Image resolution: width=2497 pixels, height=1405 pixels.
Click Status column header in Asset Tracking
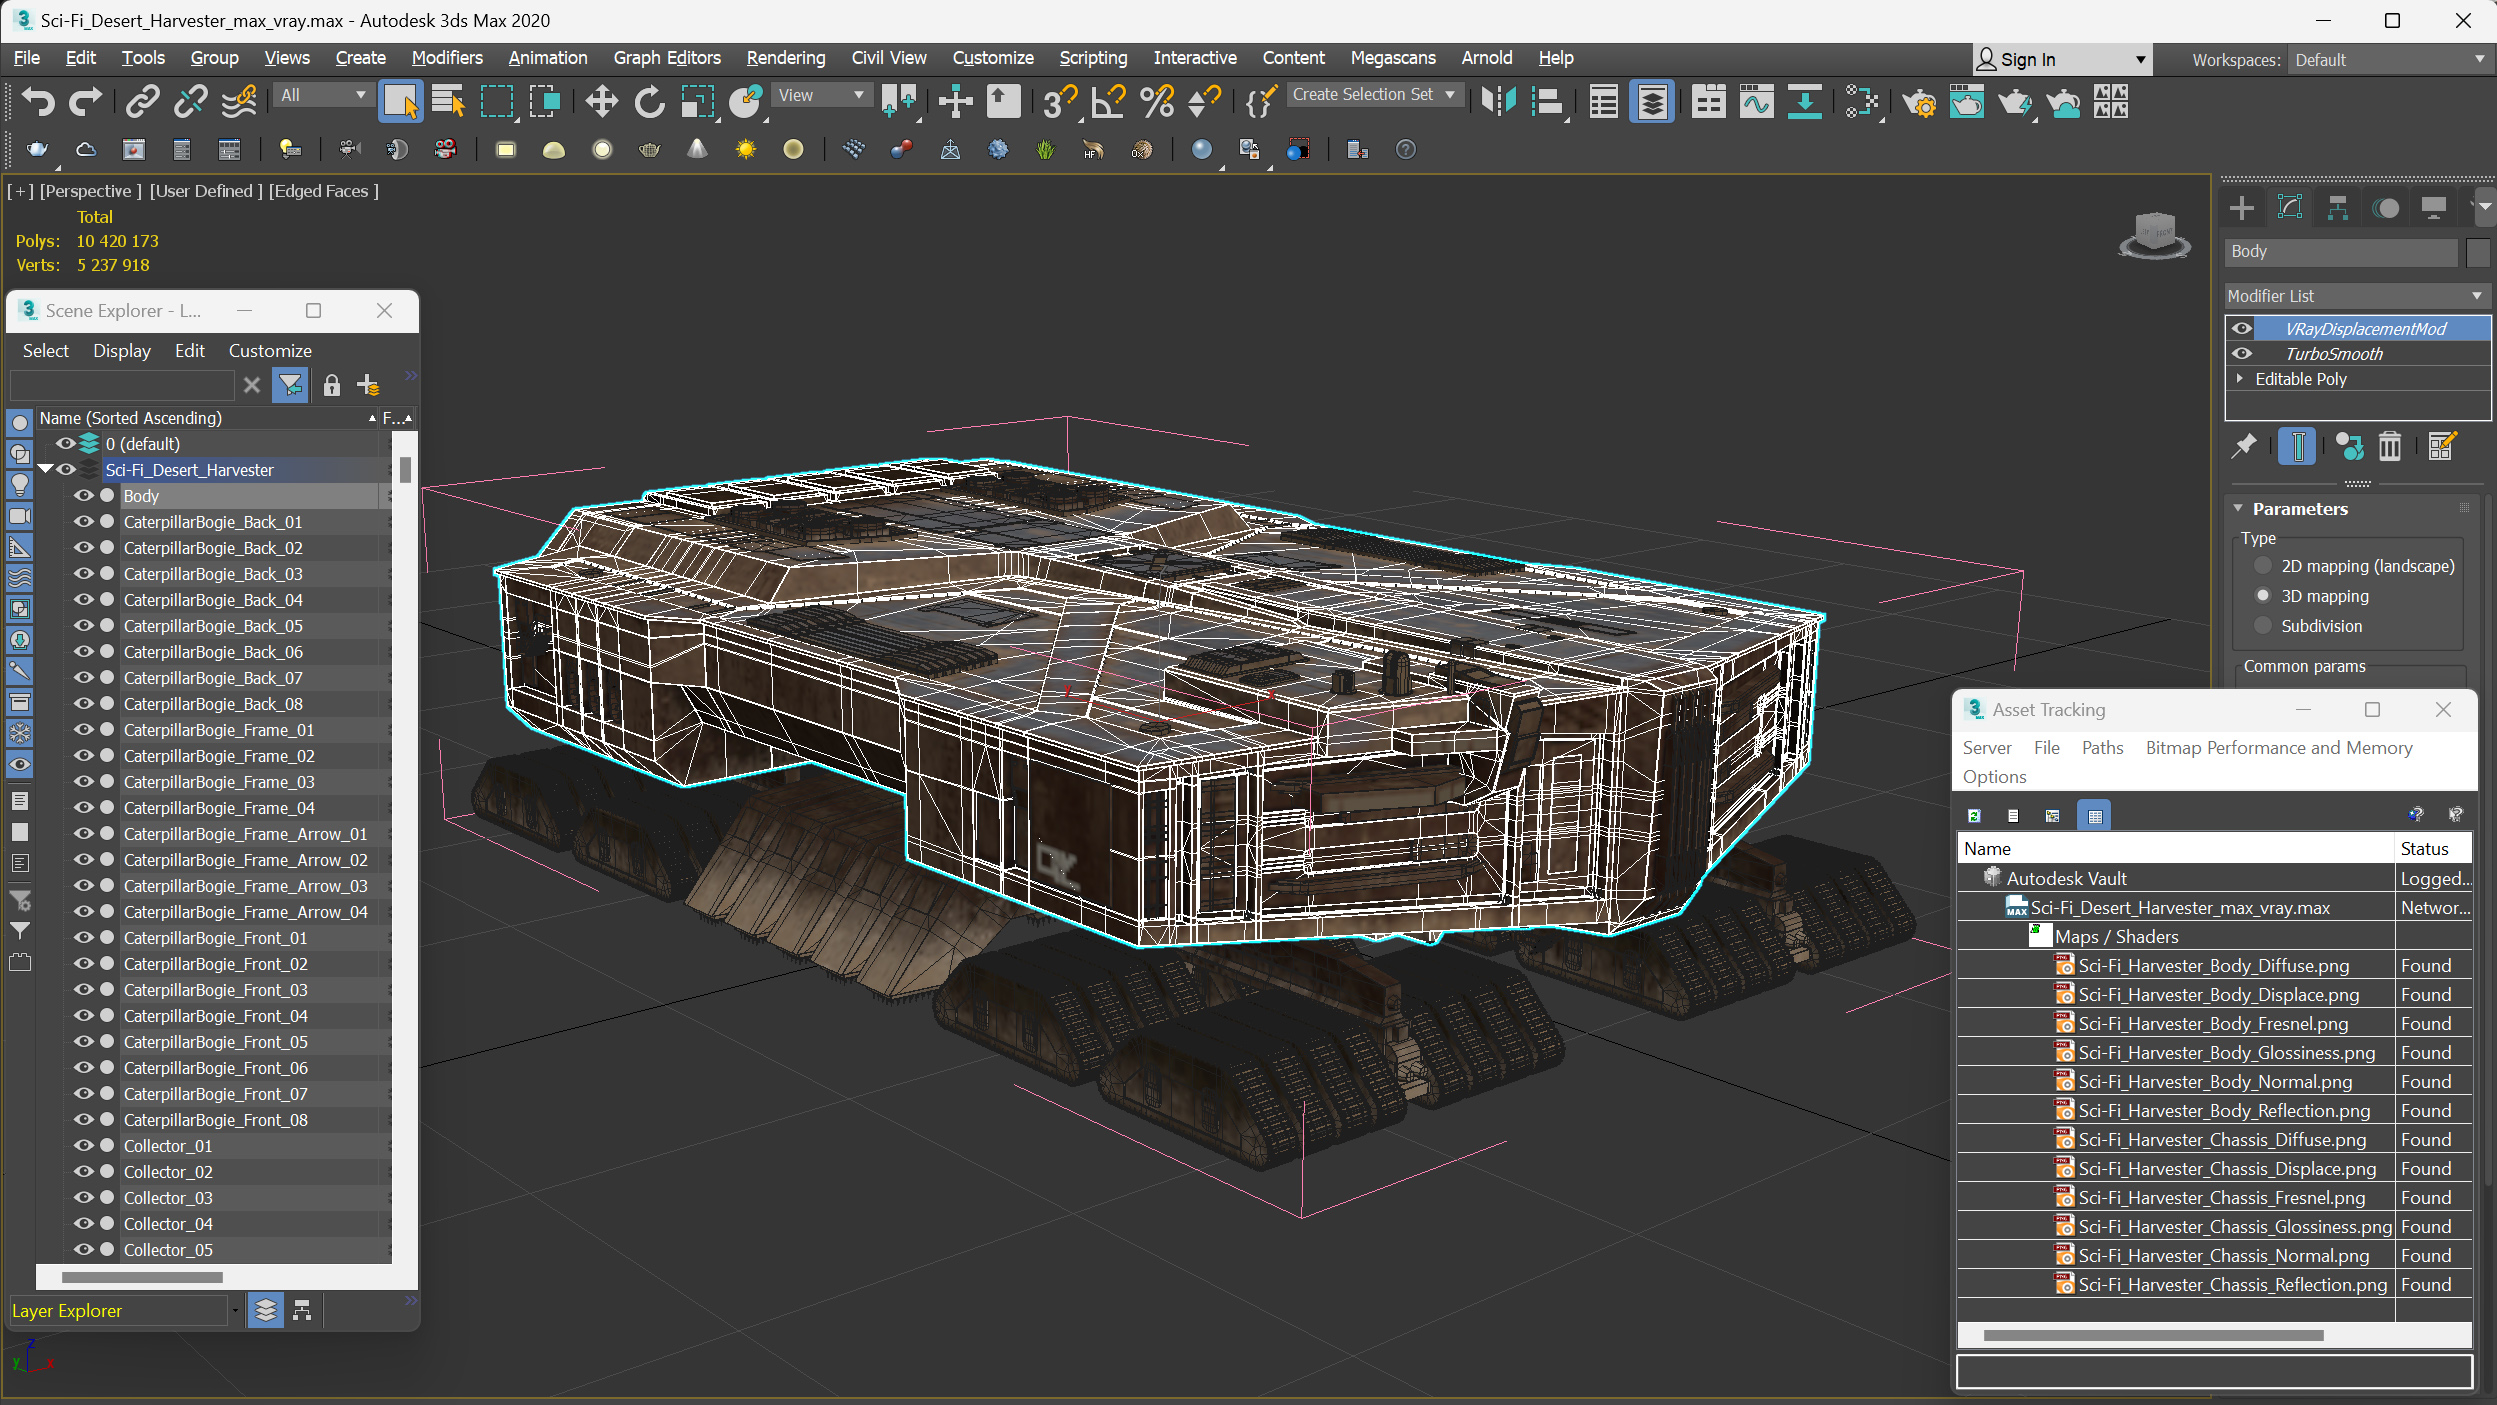2432,849
